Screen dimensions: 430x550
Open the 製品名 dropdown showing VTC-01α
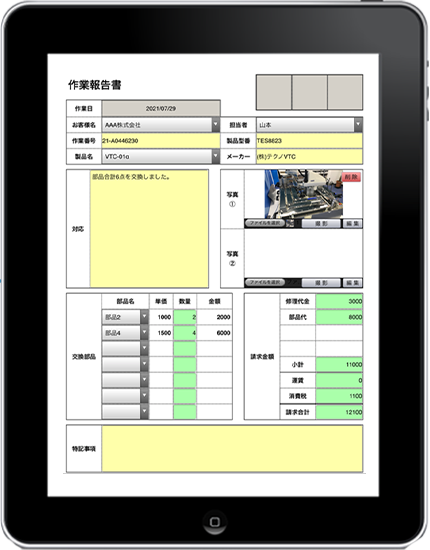tap(161, 156)
